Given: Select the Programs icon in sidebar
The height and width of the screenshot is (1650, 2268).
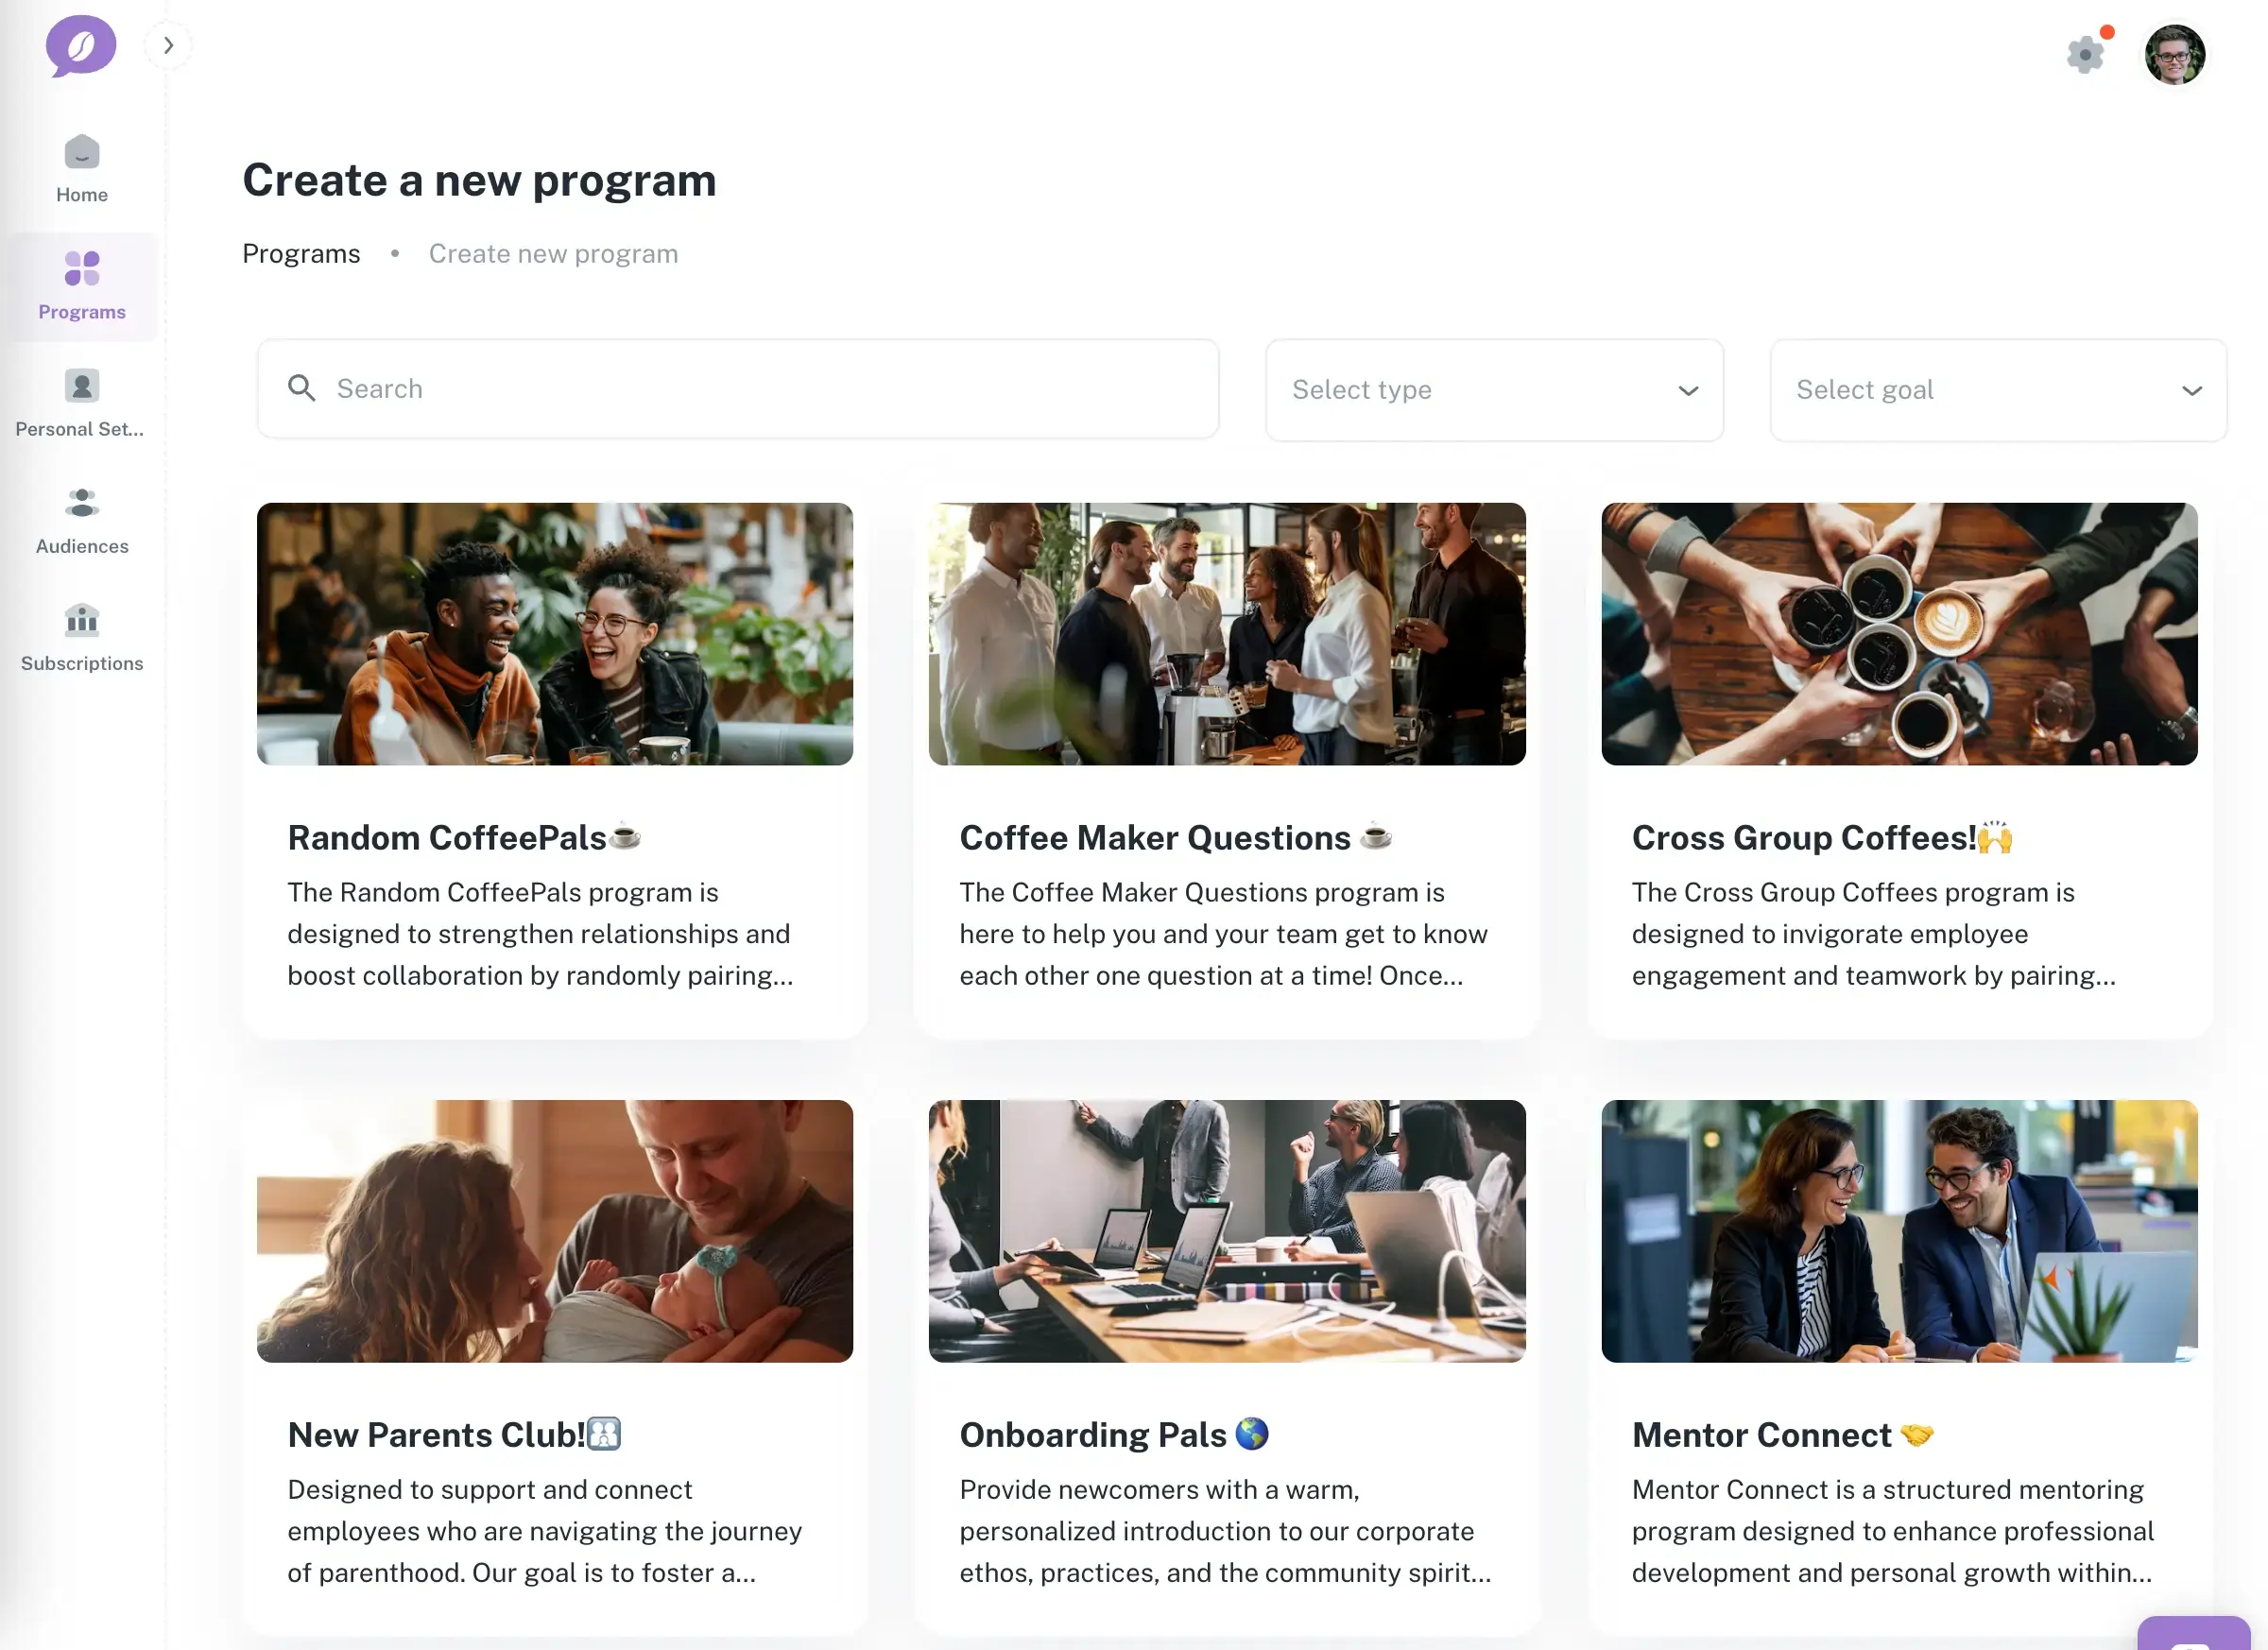Looking at the screenshot, I should (82, 268).
